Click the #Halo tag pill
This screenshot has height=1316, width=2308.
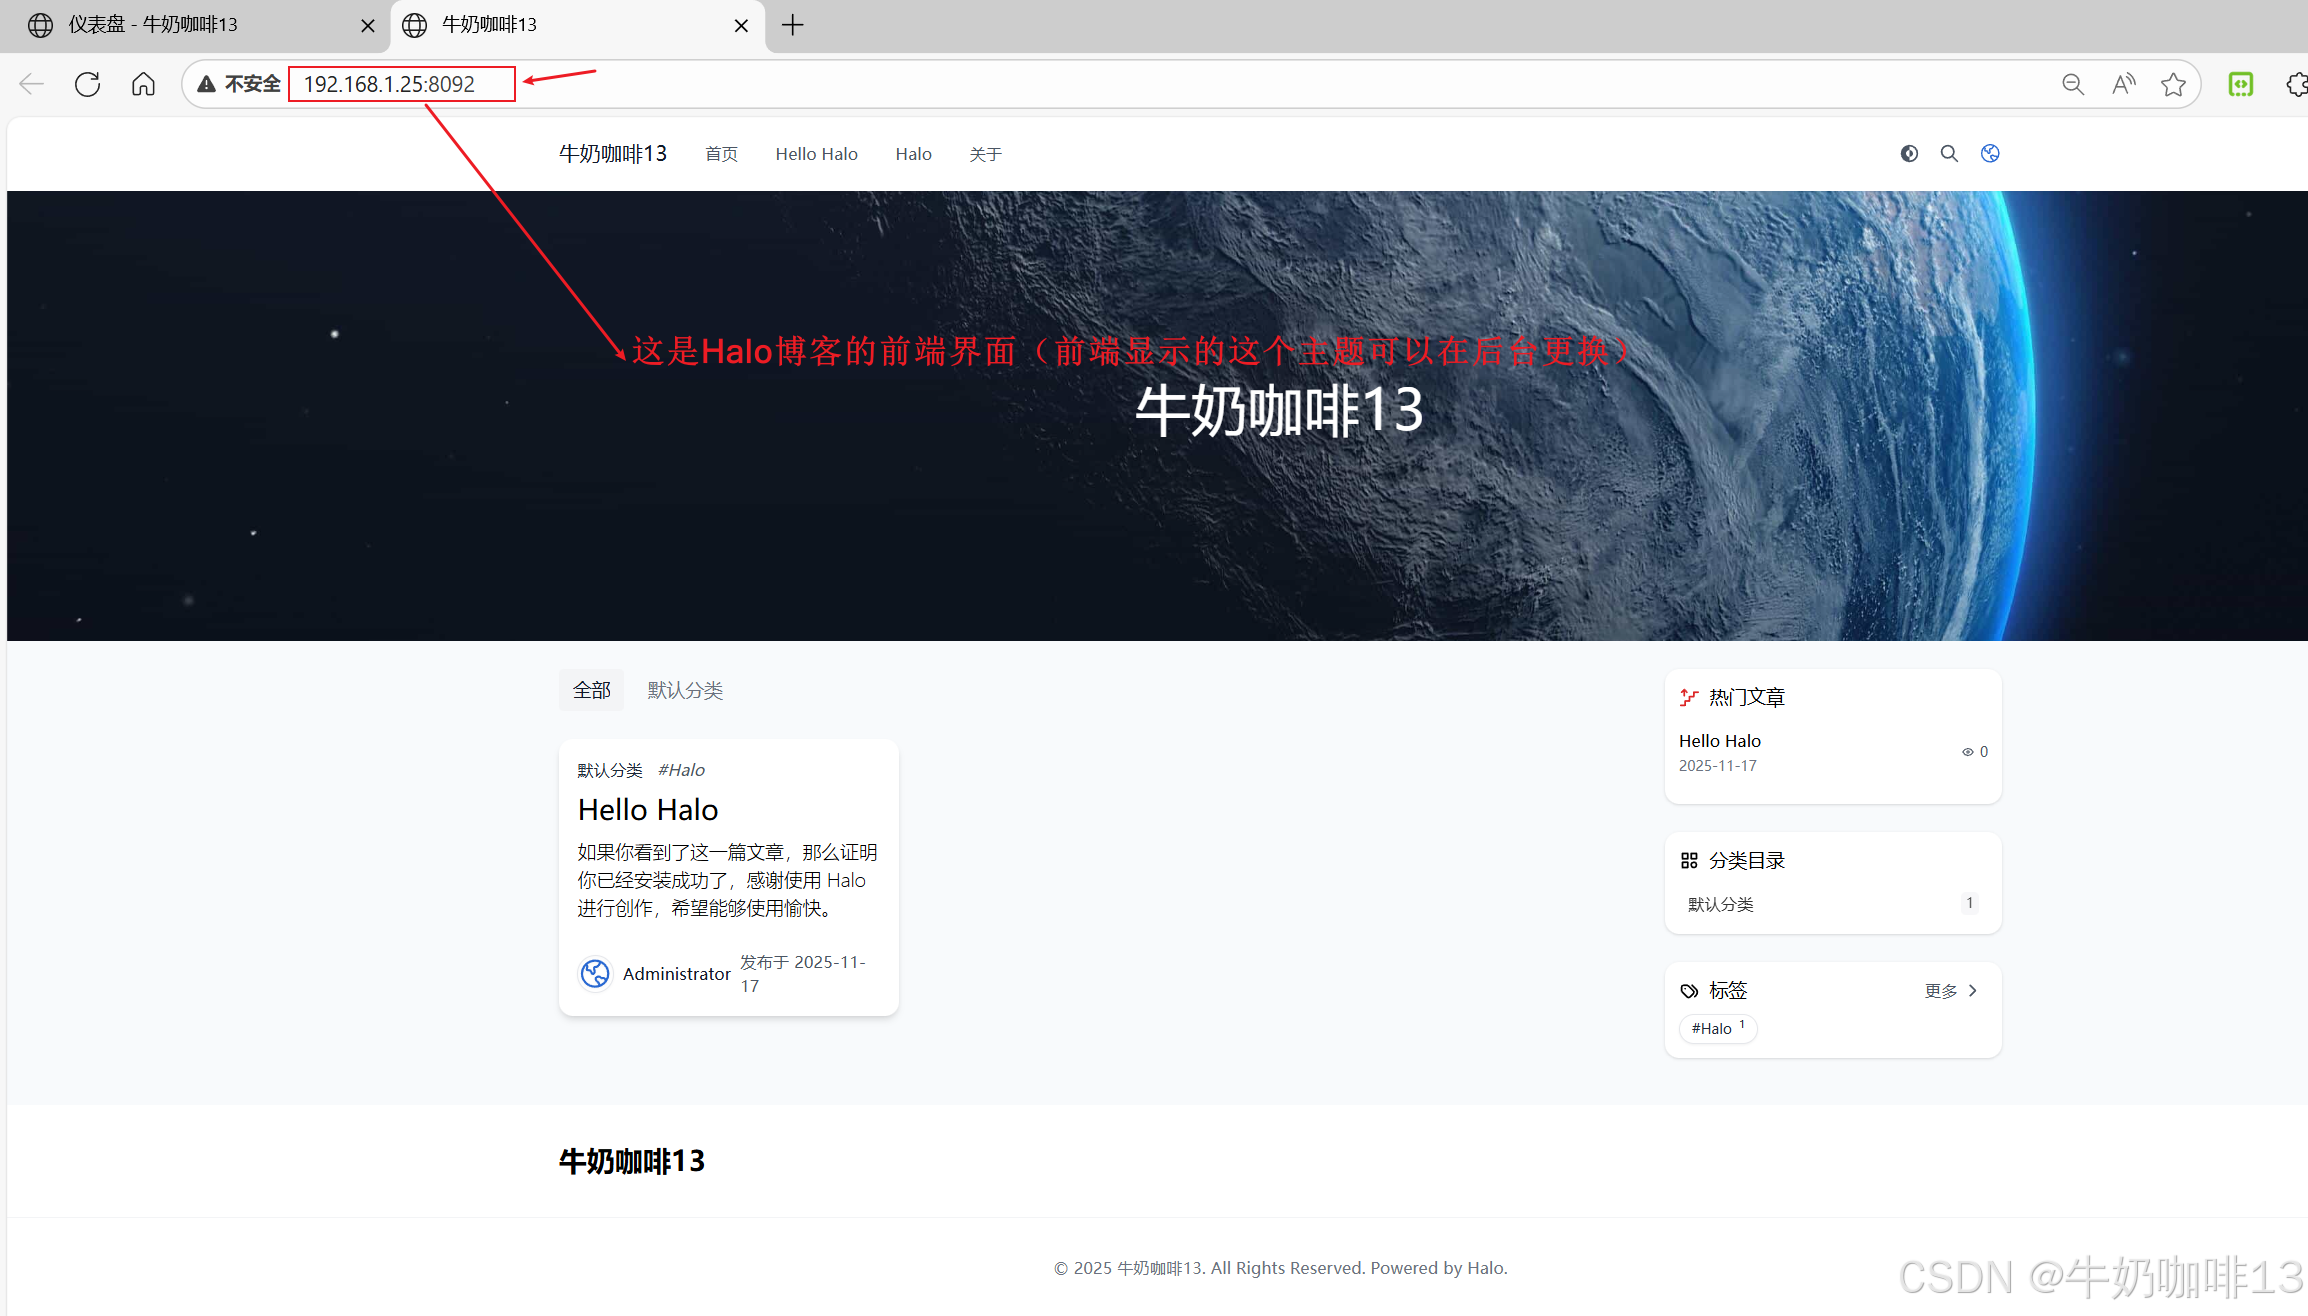[1717, 1028]
